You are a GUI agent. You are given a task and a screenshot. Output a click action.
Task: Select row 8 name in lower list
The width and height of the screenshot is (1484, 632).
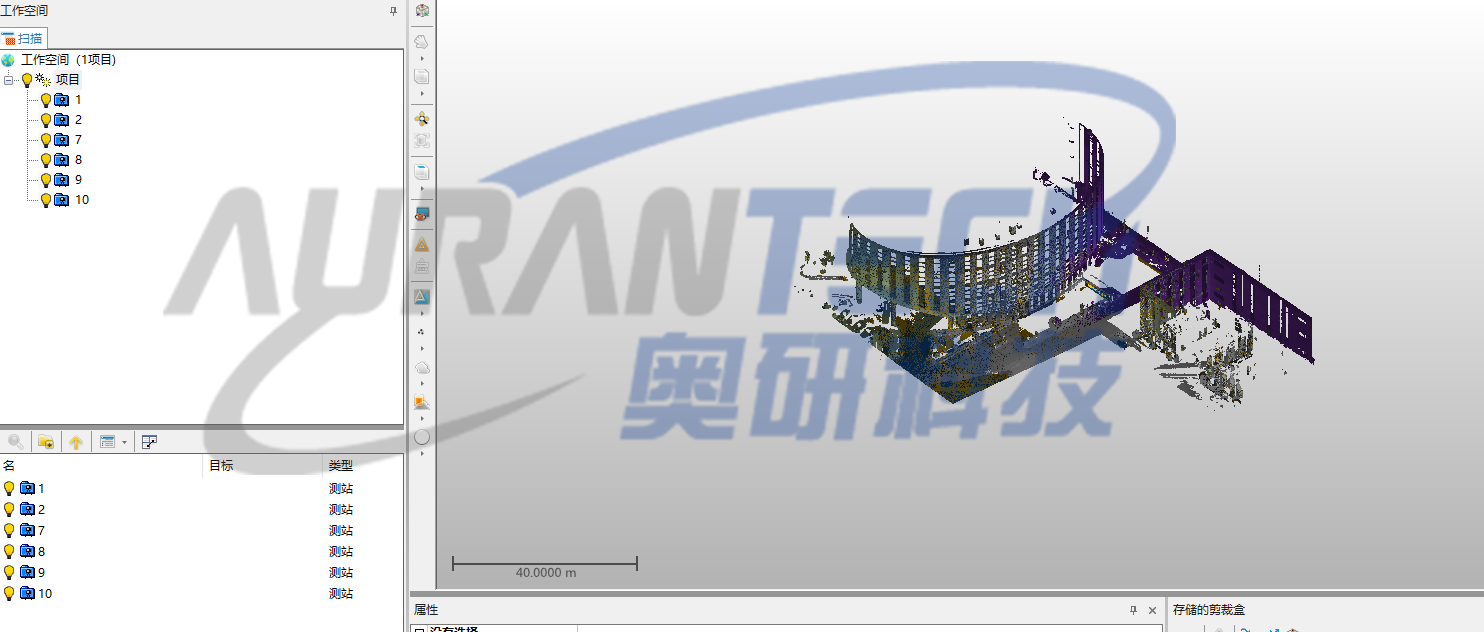click(41, 552)
